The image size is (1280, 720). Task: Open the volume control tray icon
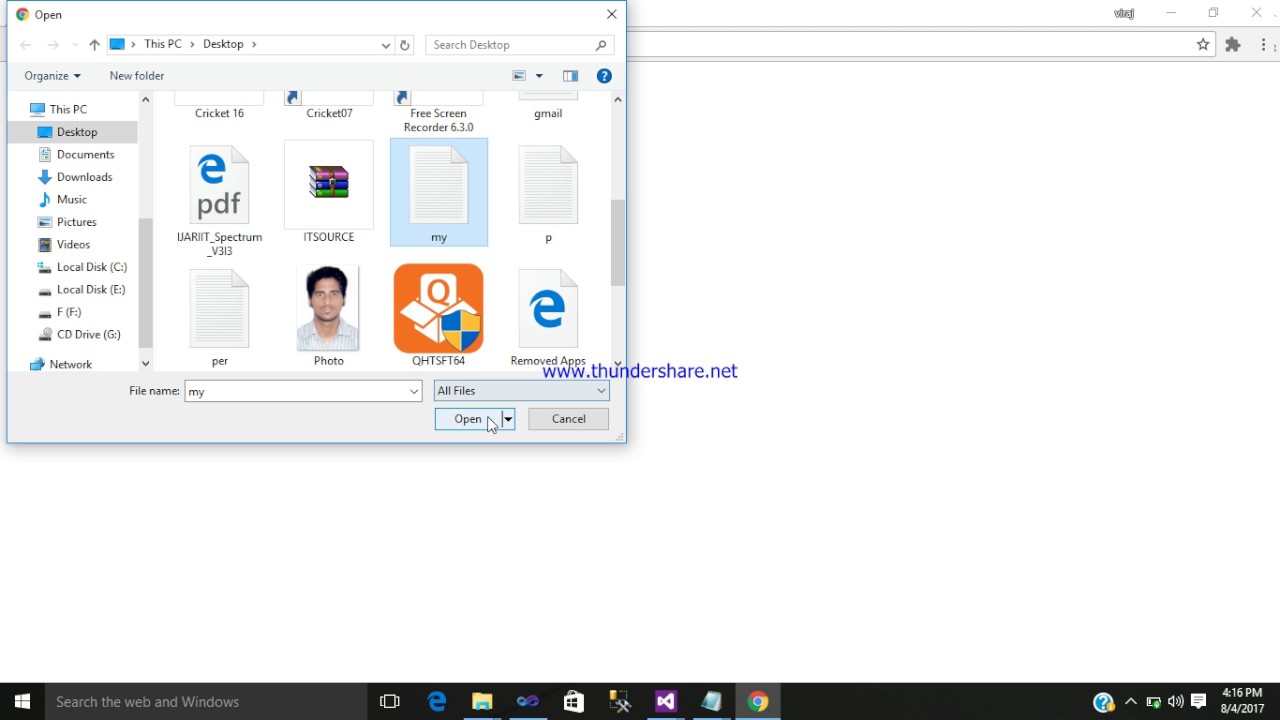point(1176,702)
